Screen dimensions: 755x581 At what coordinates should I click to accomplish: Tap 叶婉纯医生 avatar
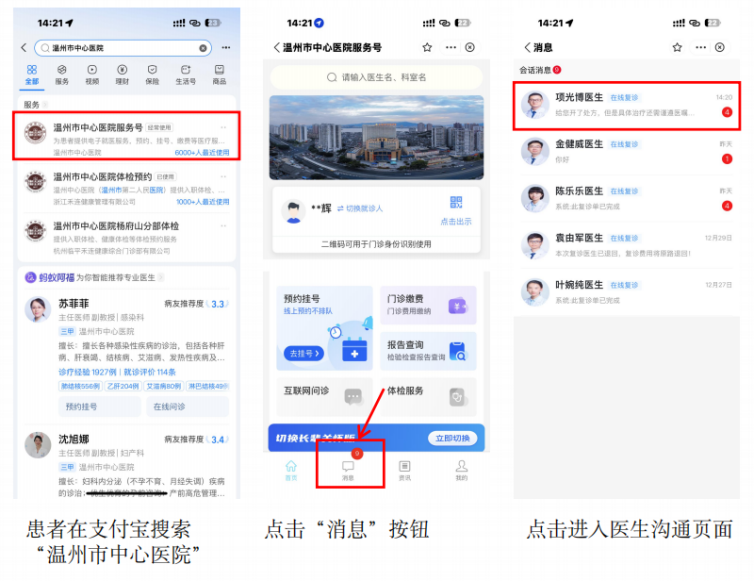click(x=535, y=292)
